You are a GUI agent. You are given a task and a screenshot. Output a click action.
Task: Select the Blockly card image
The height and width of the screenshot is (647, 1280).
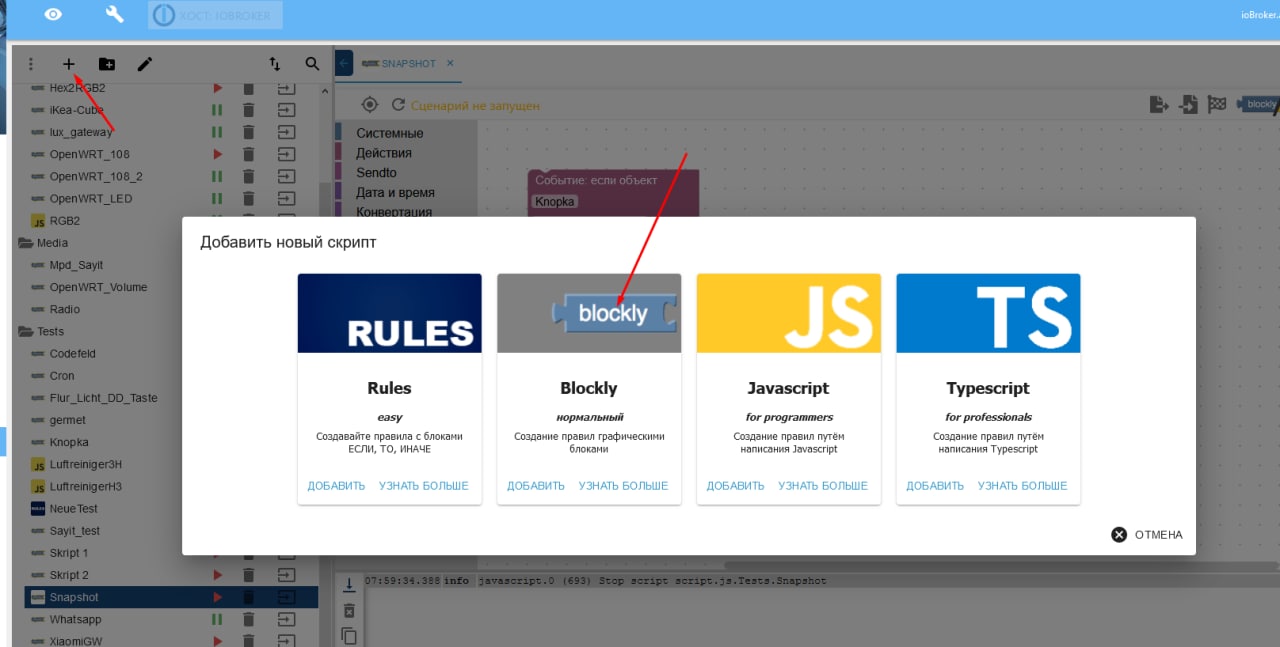tap(589, 313)
